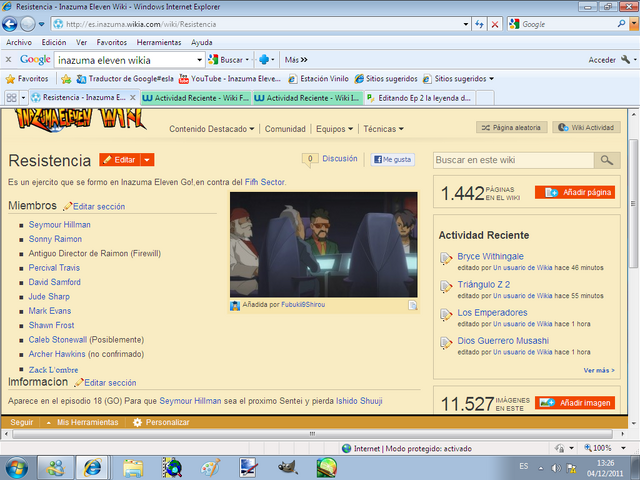Open the lime icon taskbar application
640x480 pixels.
[327, 468]
